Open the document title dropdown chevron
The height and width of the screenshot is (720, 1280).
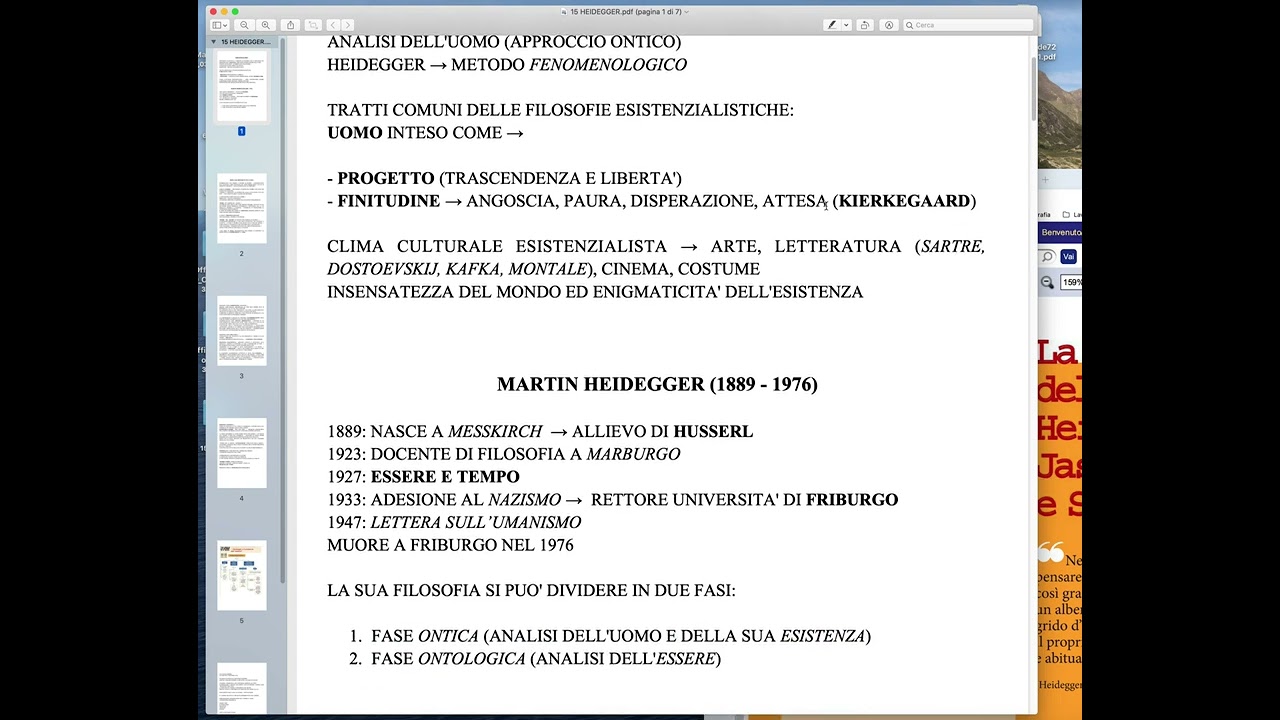pos(686,12)
